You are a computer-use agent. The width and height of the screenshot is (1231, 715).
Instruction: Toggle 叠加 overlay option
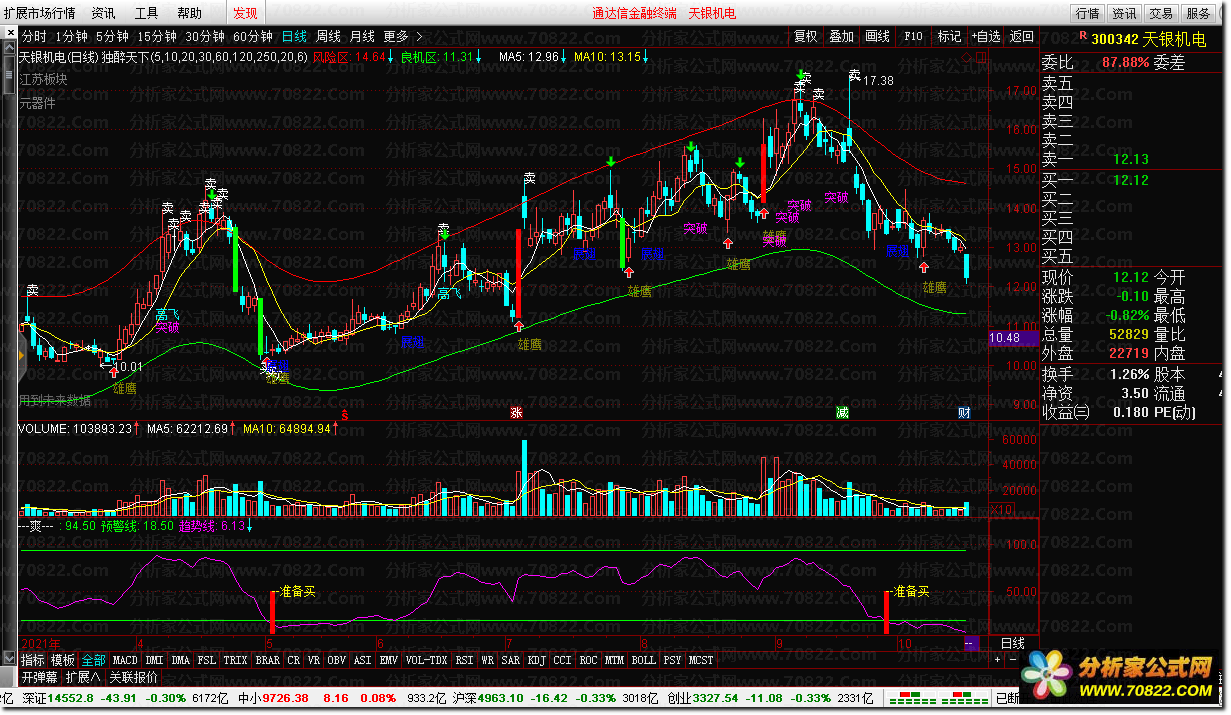(x=842, y=37)
